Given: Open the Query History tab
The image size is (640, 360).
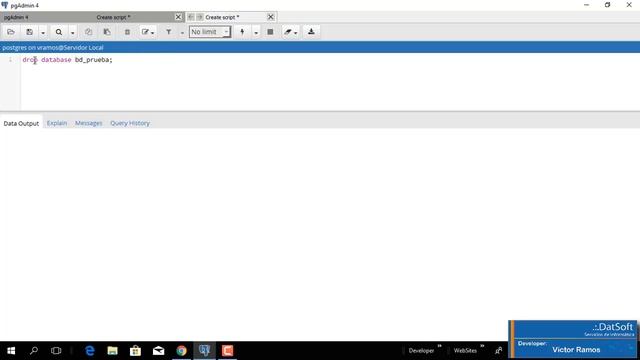Looking at the screenshot, I should pos(130,123).
